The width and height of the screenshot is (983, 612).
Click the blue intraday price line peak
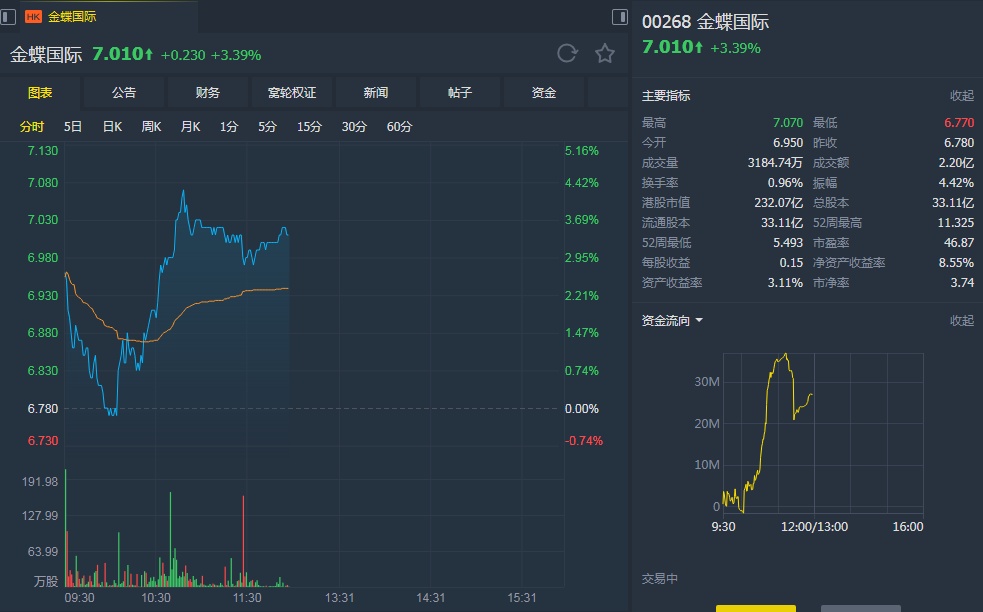[183, 192]
